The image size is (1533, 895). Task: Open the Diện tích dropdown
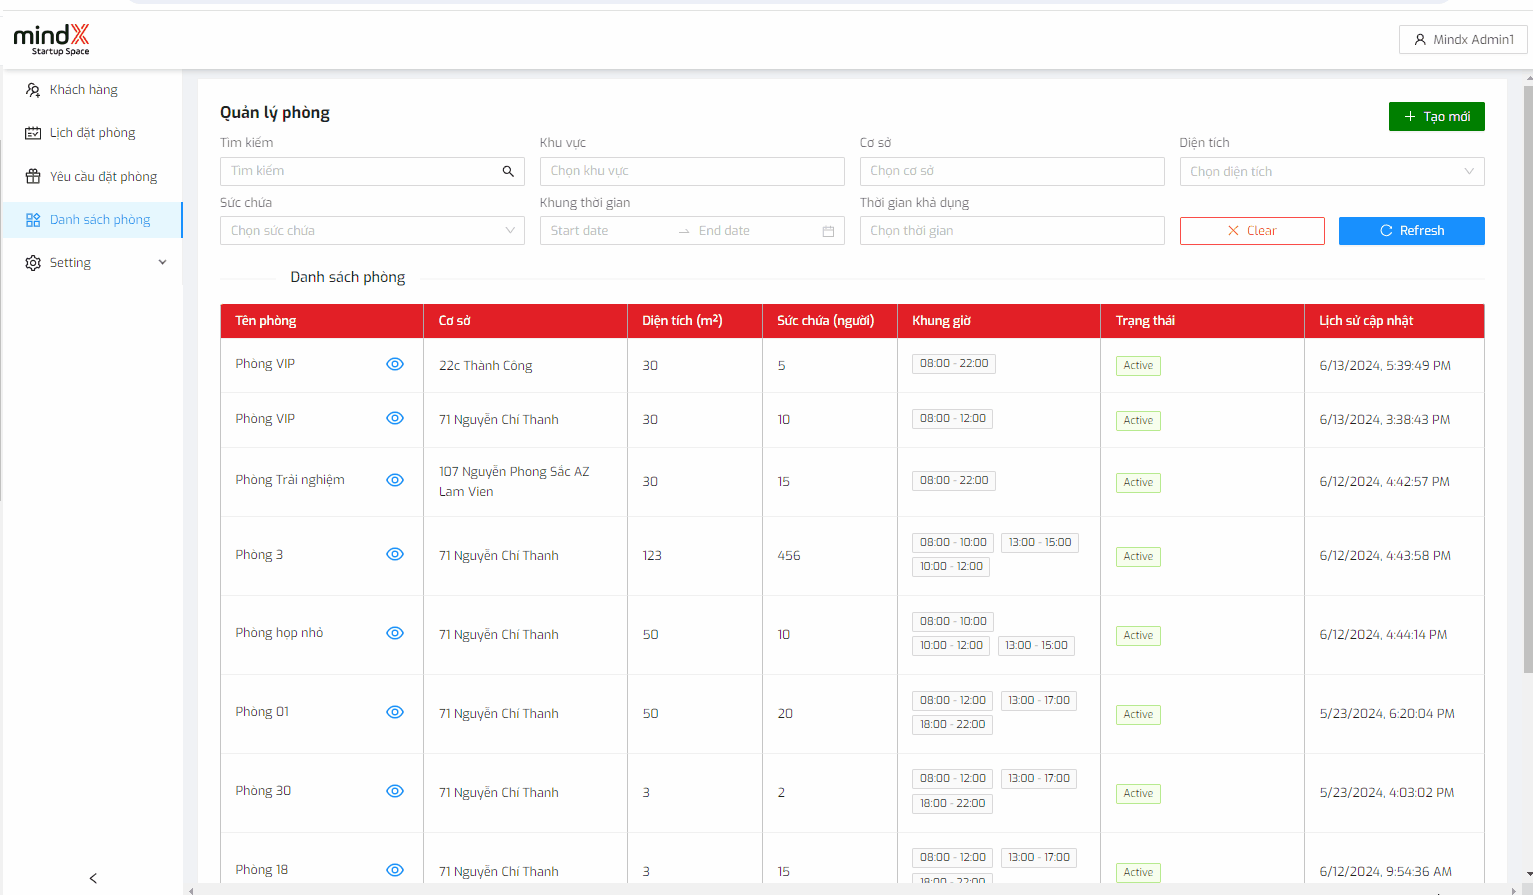(1331, 172)
